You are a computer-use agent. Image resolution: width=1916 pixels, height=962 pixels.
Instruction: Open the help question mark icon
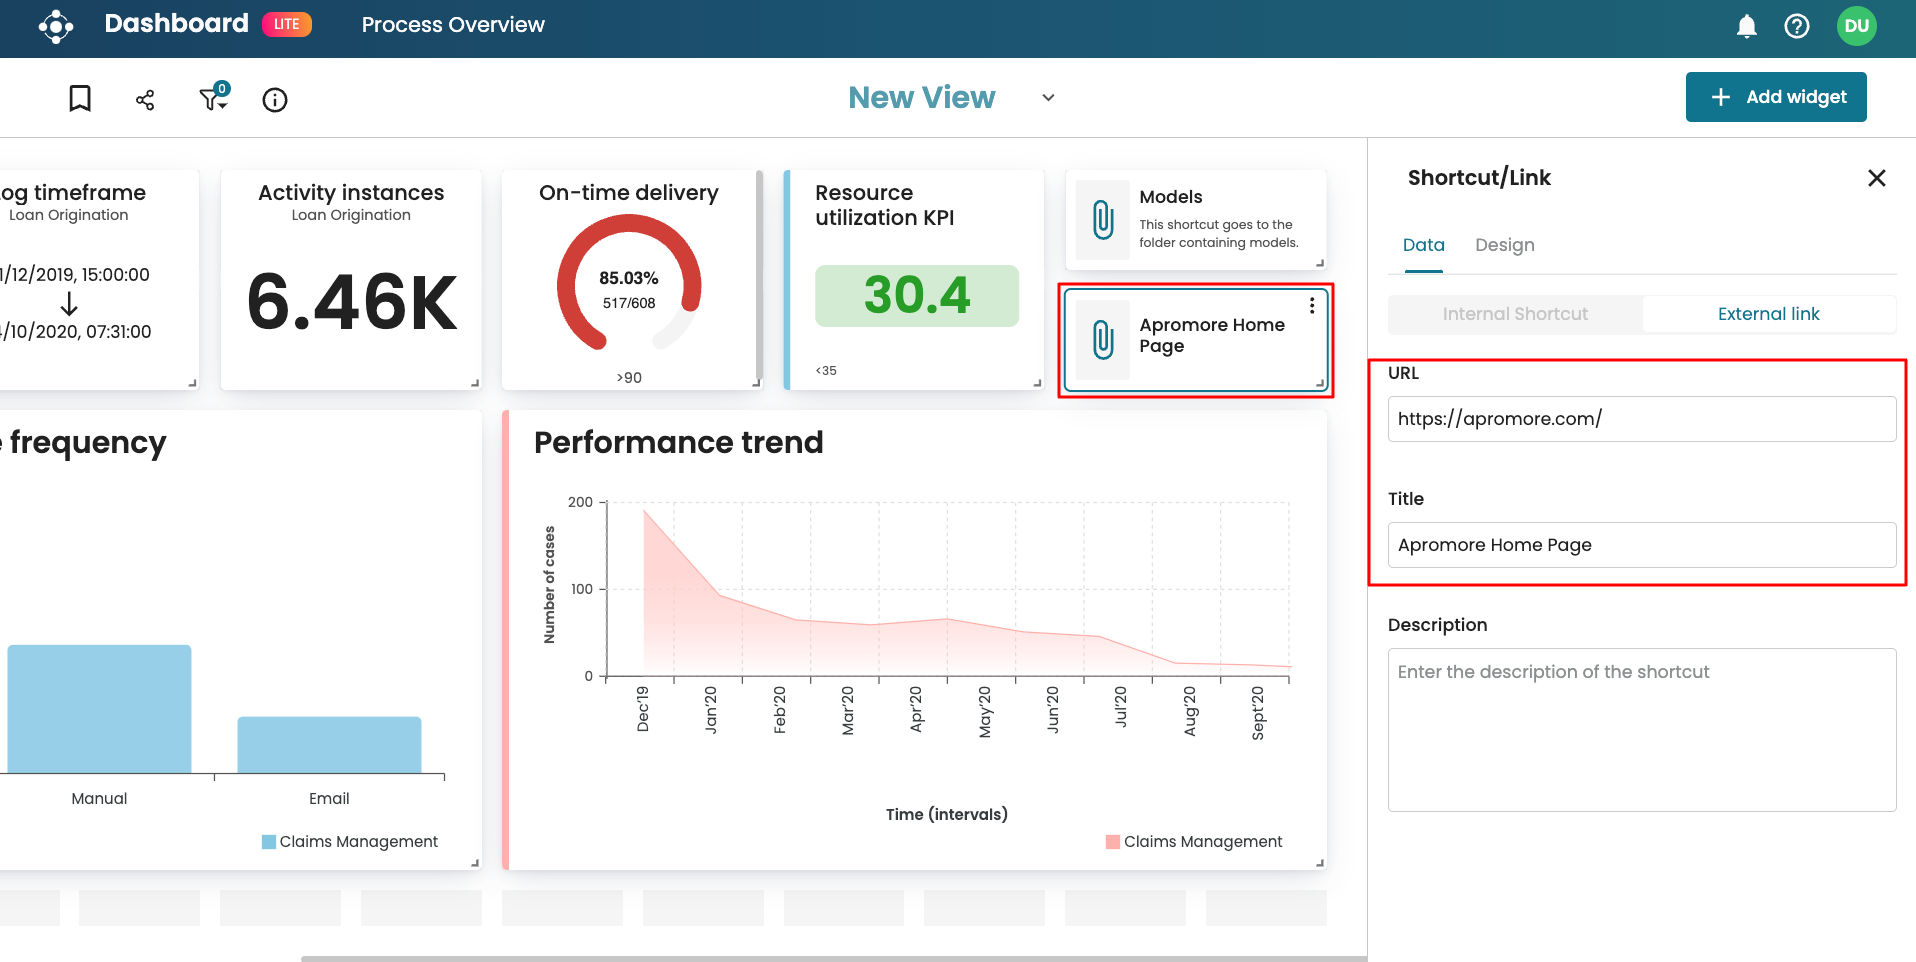pos(1796,26)
